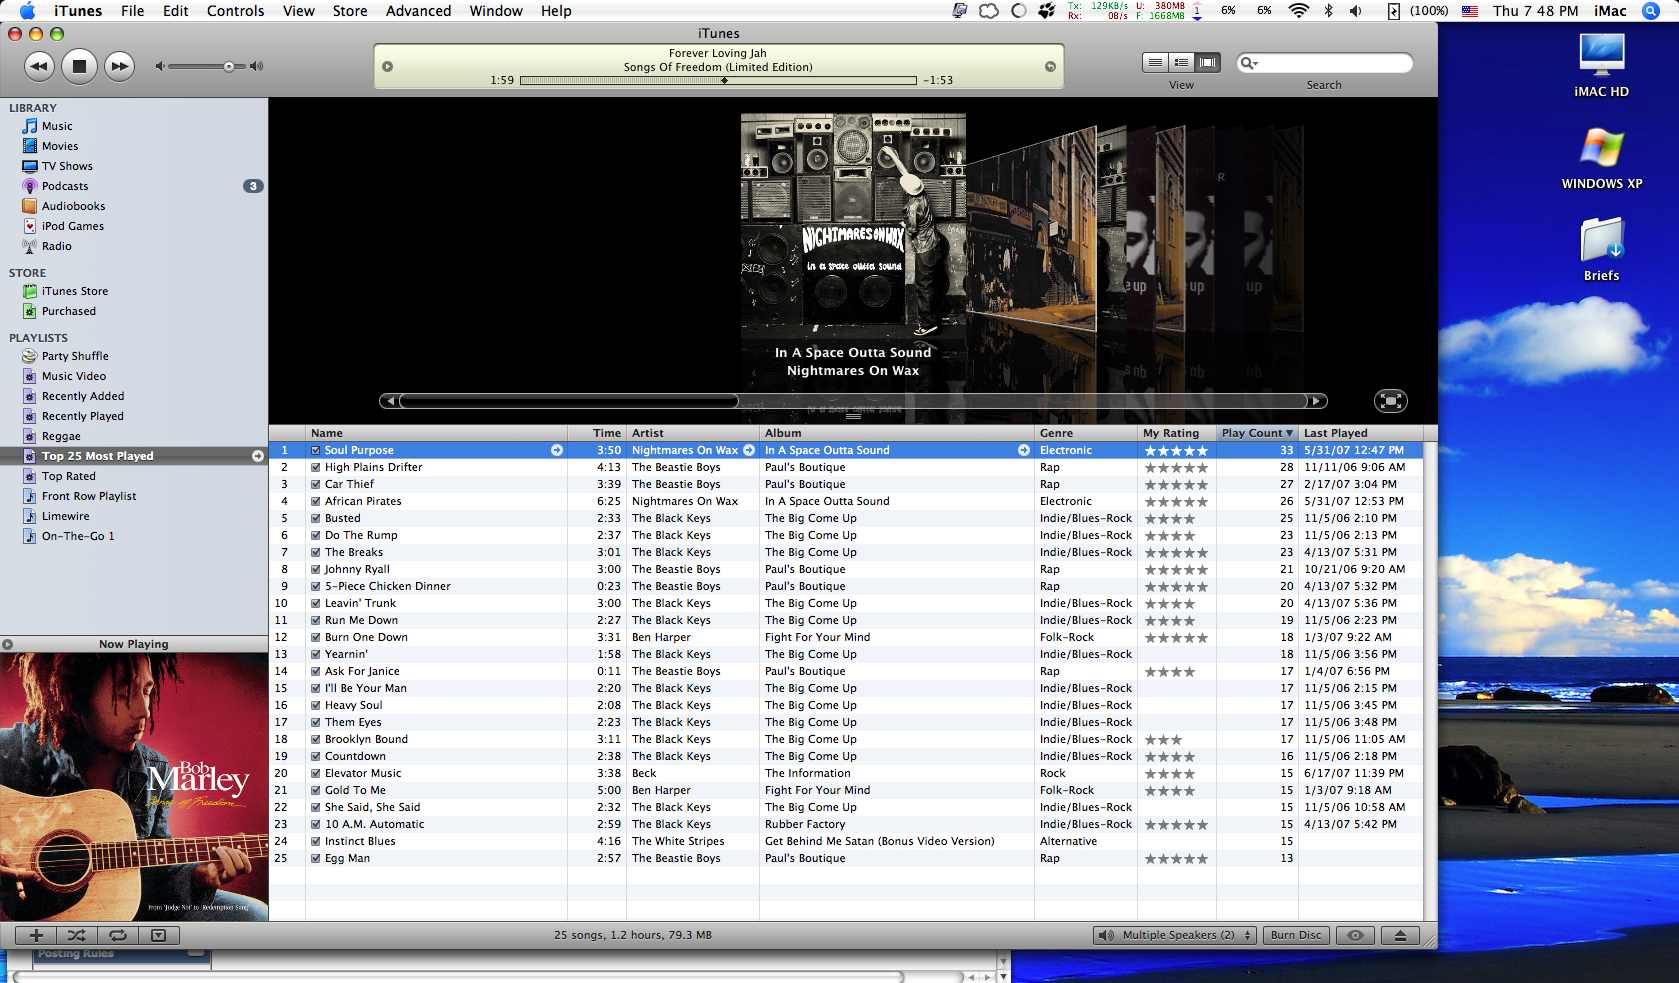Uncheck the Soul Purpose song

pyautogui.click(x=315, y=450)
